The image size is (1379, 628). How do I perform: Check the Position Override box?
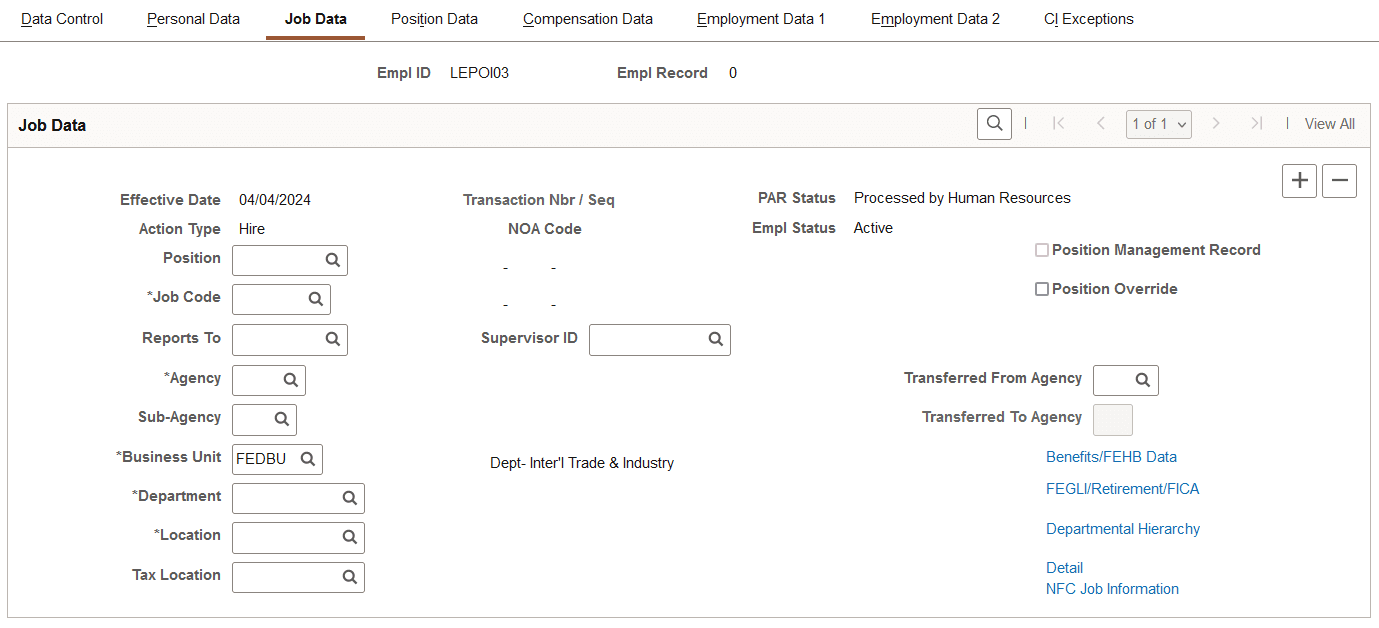click(x=1042, y=288)
